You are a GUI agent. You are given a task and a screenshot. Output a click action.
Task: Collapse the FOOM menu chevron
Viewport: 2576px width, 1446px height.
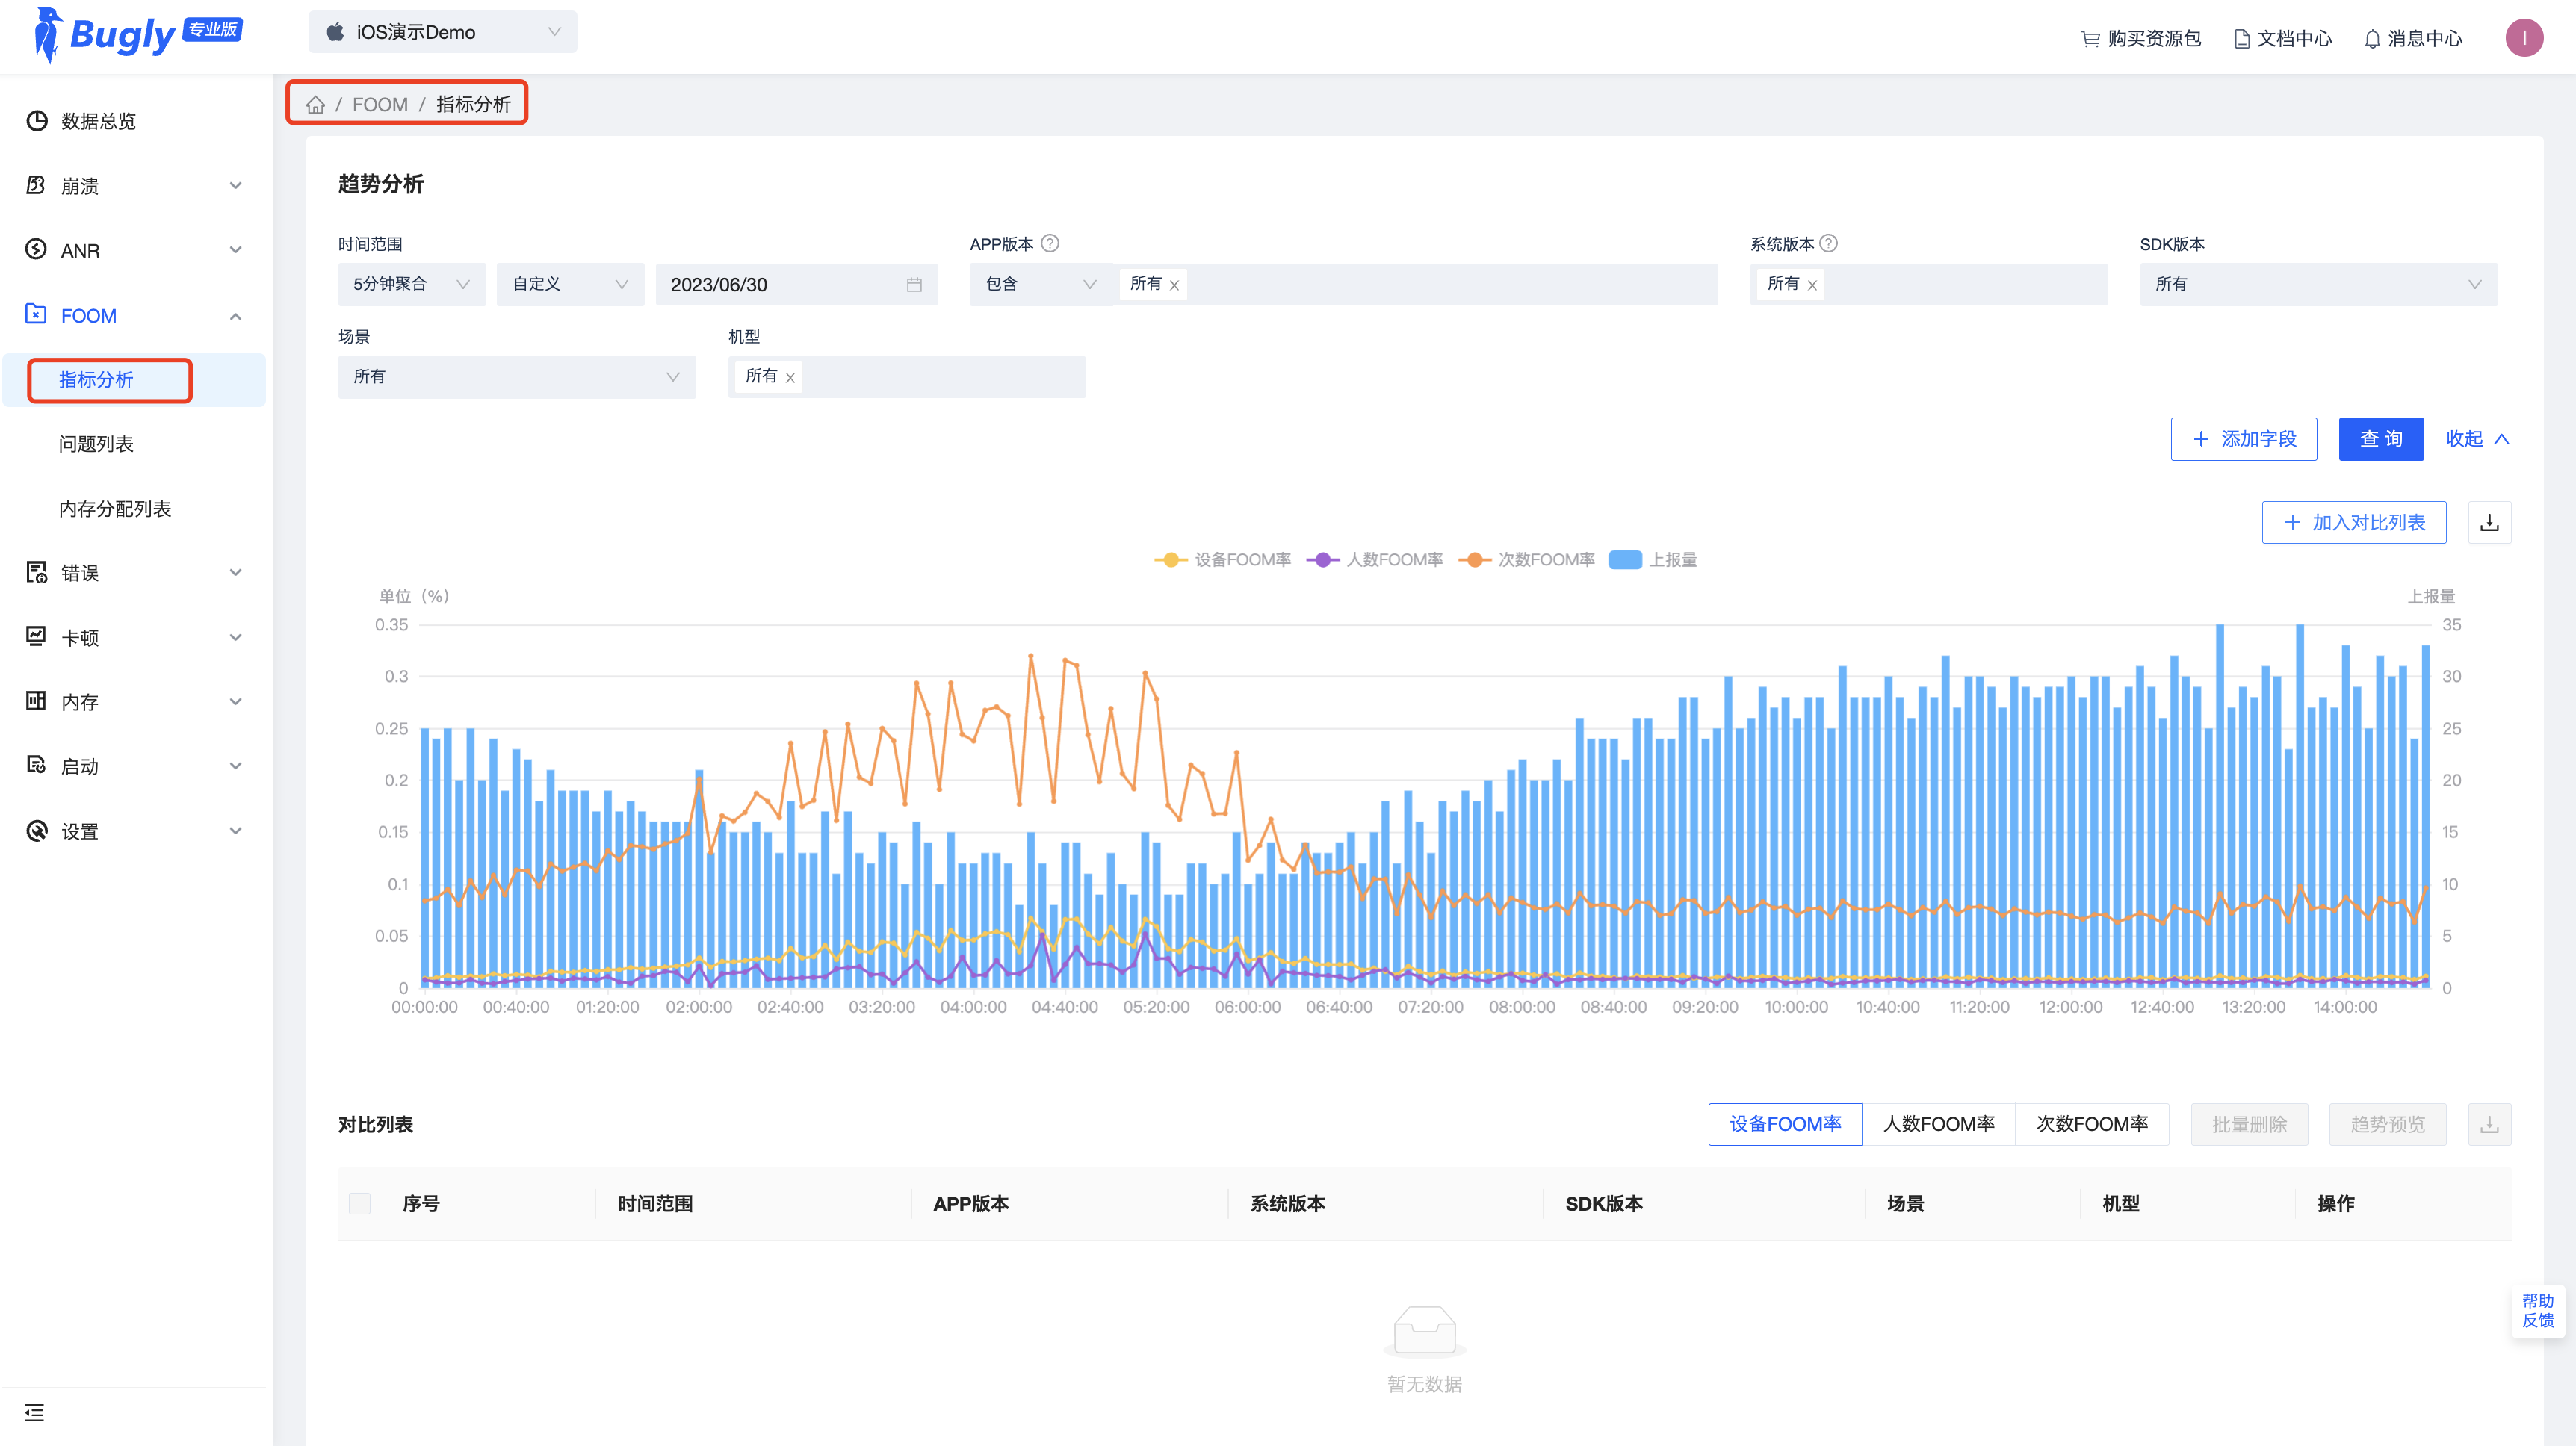(236, 316)
